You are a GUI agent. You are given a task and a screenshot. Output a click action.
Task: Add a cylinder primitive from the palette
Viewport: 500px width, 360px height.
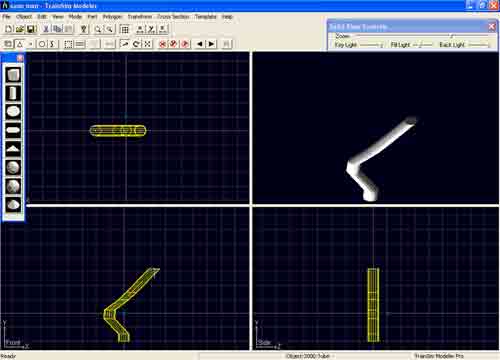tap(13, 93)
